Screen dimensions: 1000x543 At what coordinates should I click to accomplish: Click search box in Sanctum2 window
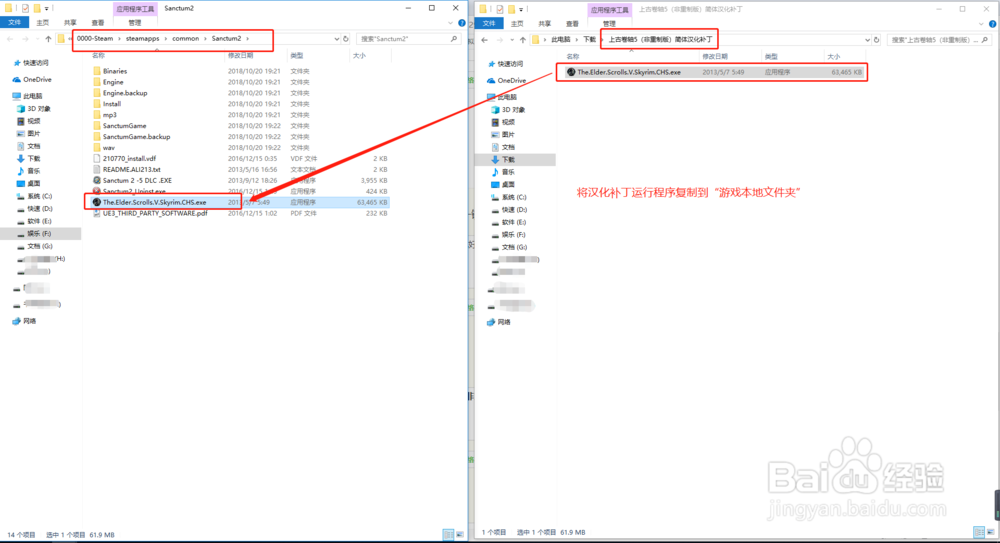408,39
